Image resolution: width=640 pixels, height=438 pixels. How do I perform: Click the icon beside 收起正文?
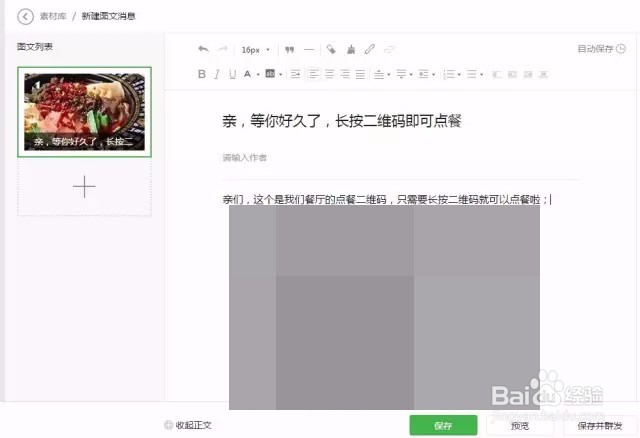coord(168,425)
